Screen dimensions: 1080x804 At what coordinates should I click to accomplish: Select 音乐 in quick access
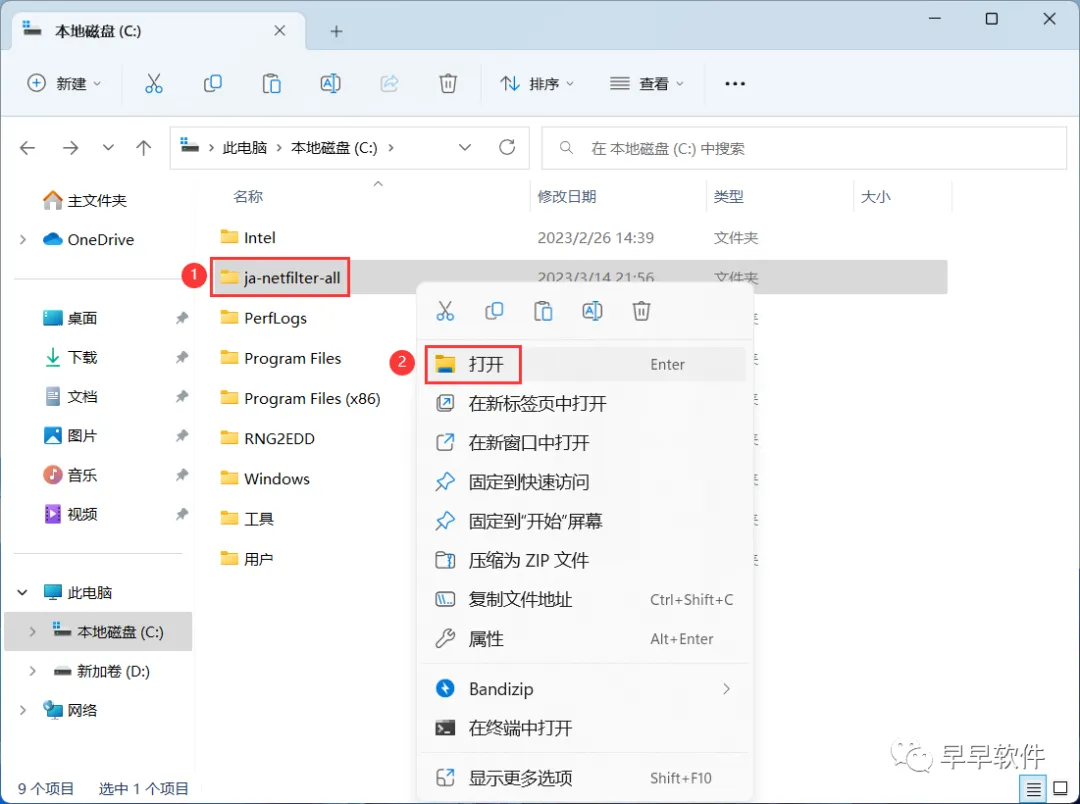tap(71, 475)
